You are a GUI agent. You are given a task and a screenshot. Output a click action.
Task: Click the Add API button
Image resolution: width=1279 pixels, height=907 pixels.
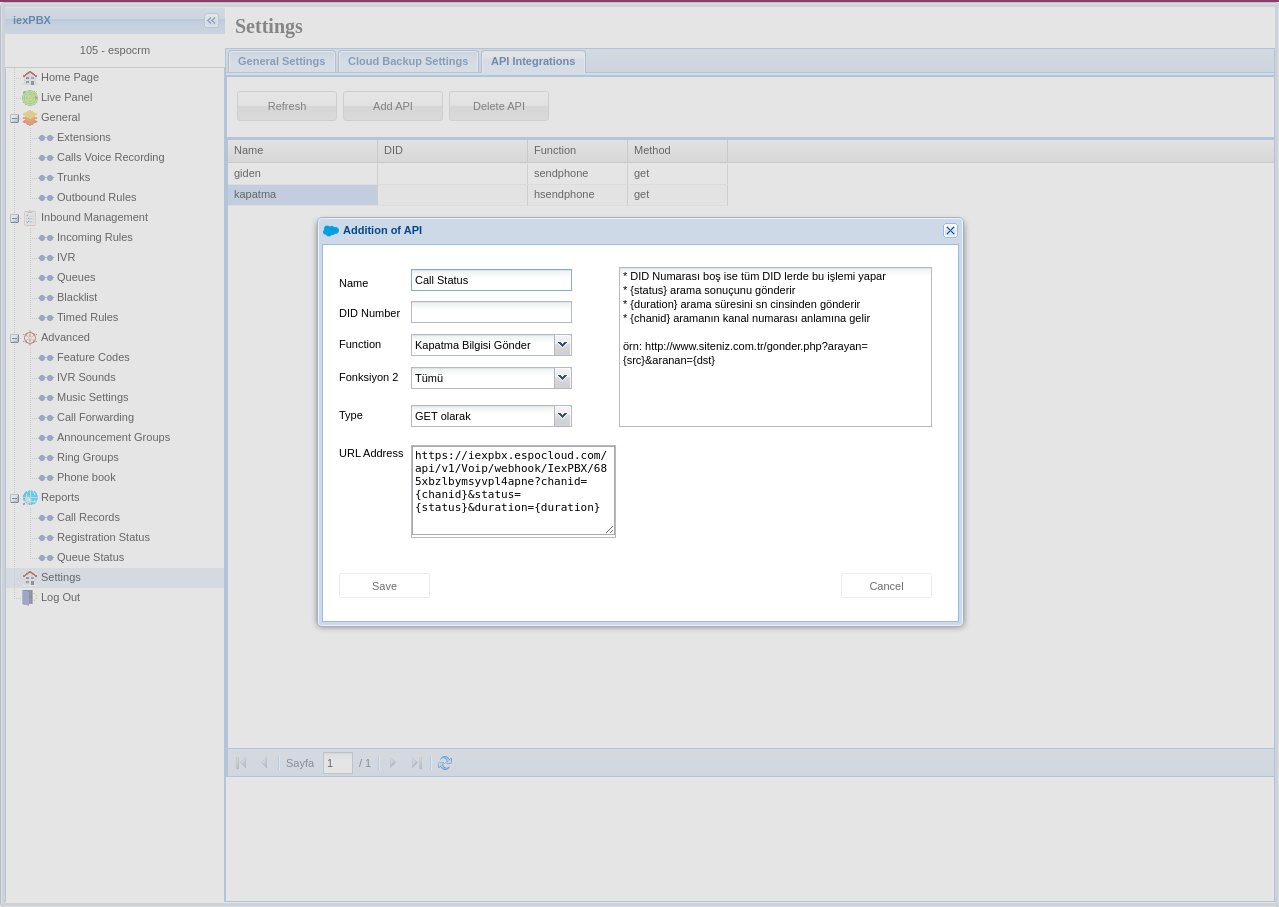[x=392, y=105]
